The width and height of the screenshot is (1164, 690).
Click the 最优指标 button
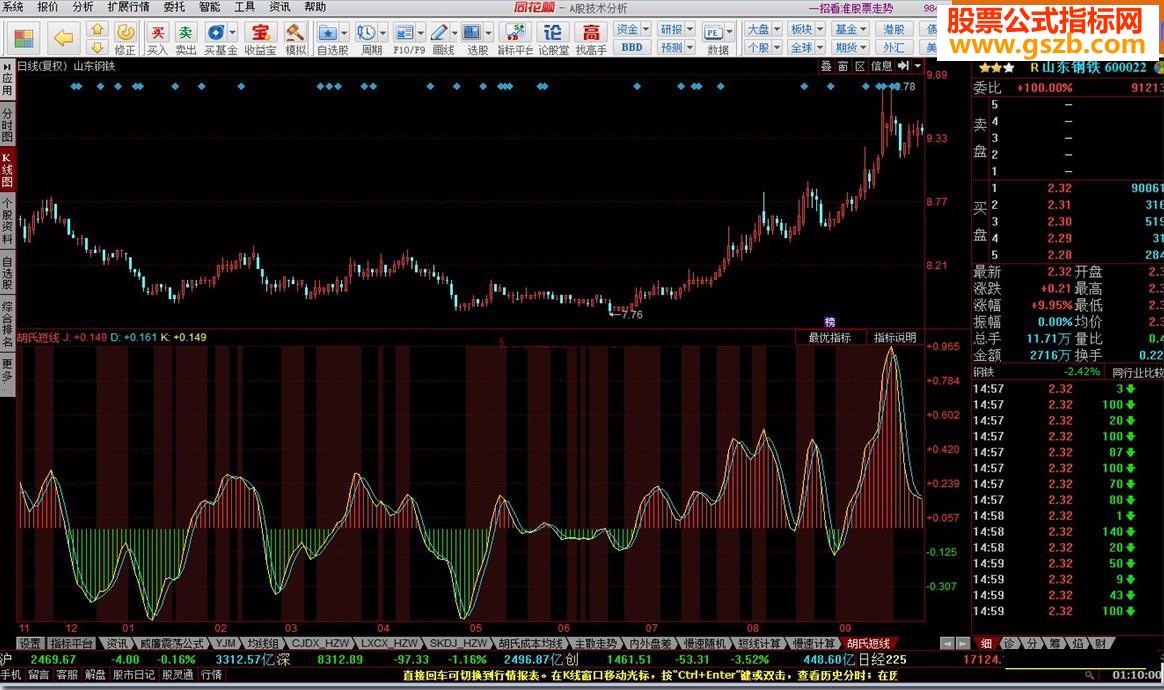(829, 337)
